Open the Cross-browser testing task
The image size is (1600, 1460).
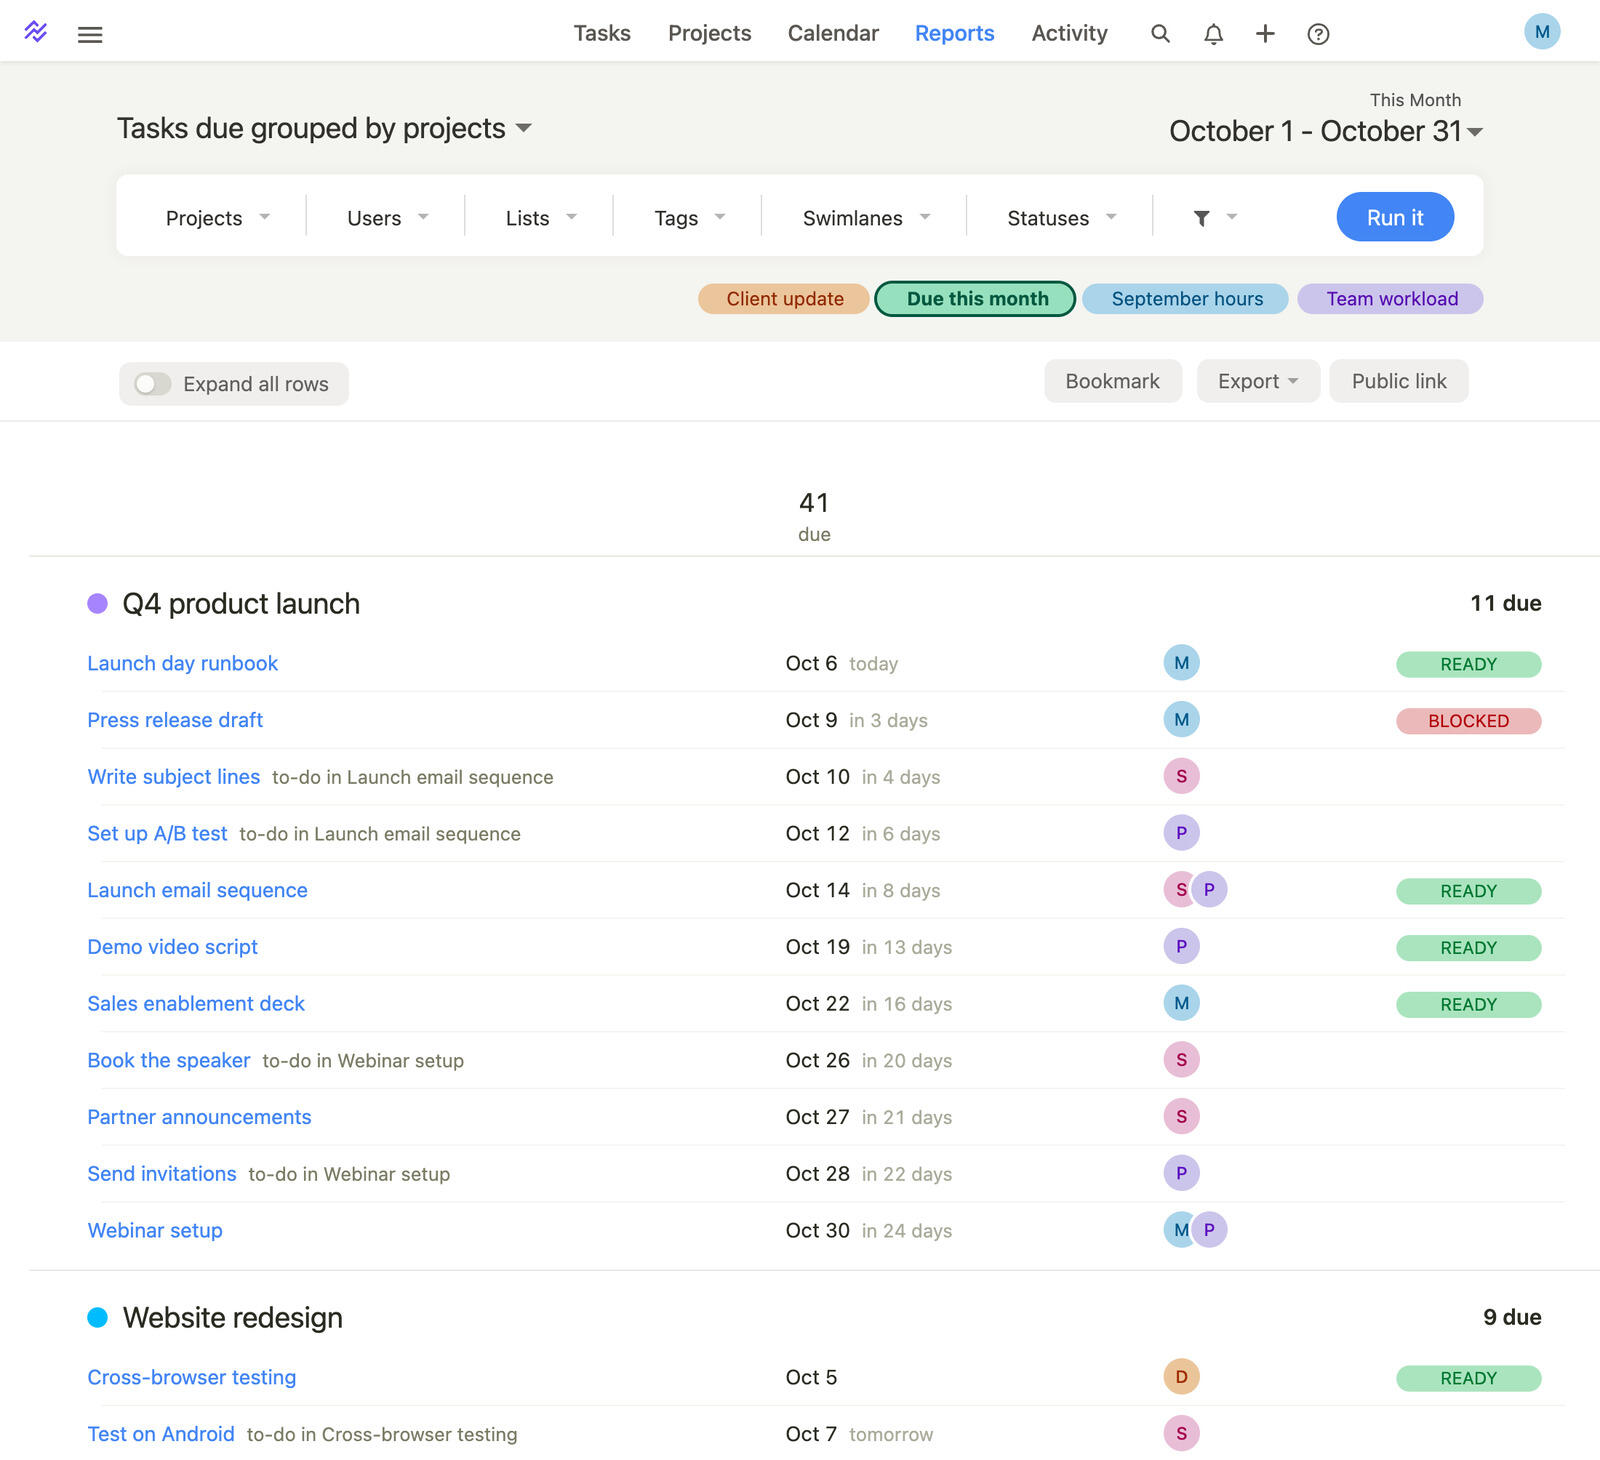[192, 1377]
